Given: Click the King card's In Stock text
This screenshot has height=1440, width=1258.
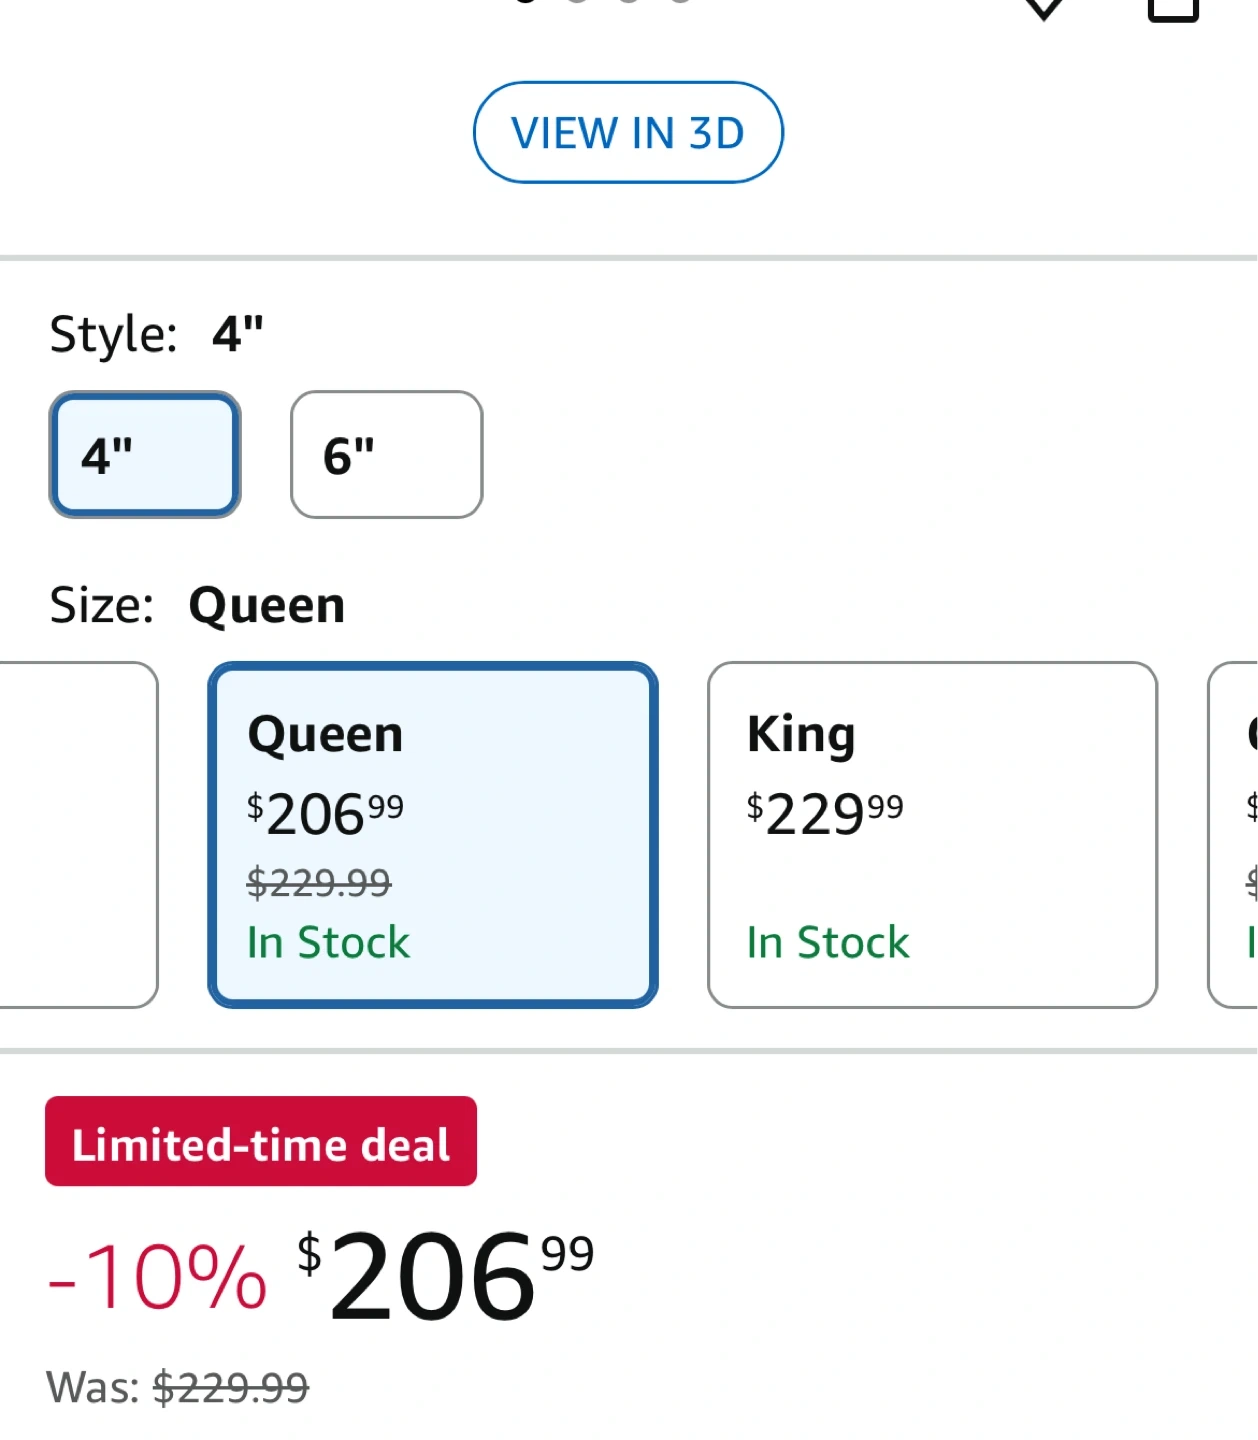Looking at the screenshot, I should coord(828,943).
